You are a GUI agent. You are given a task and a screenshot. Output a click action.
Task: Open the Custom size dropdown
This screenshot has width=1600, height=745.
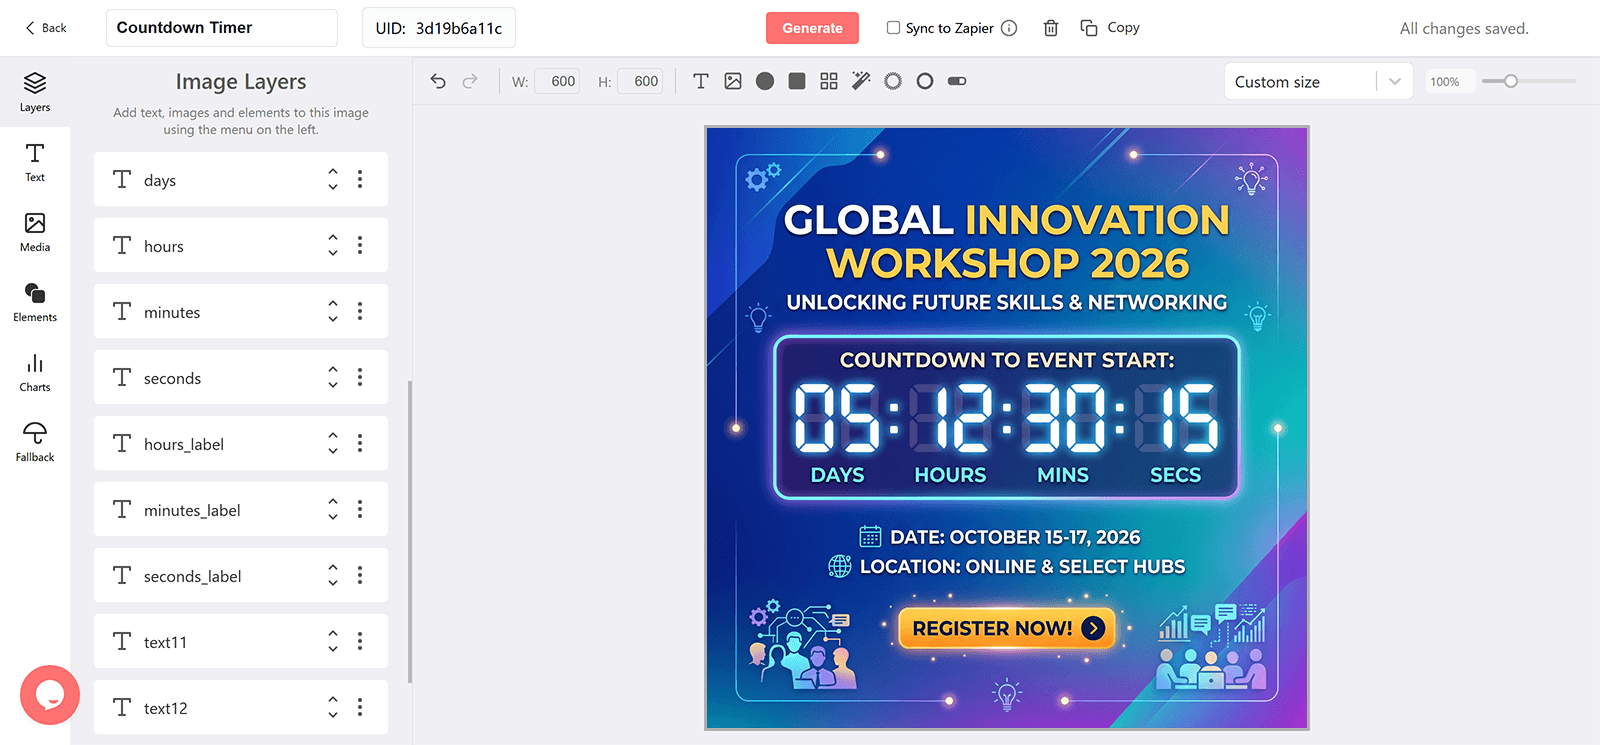tap(1318, 82)
